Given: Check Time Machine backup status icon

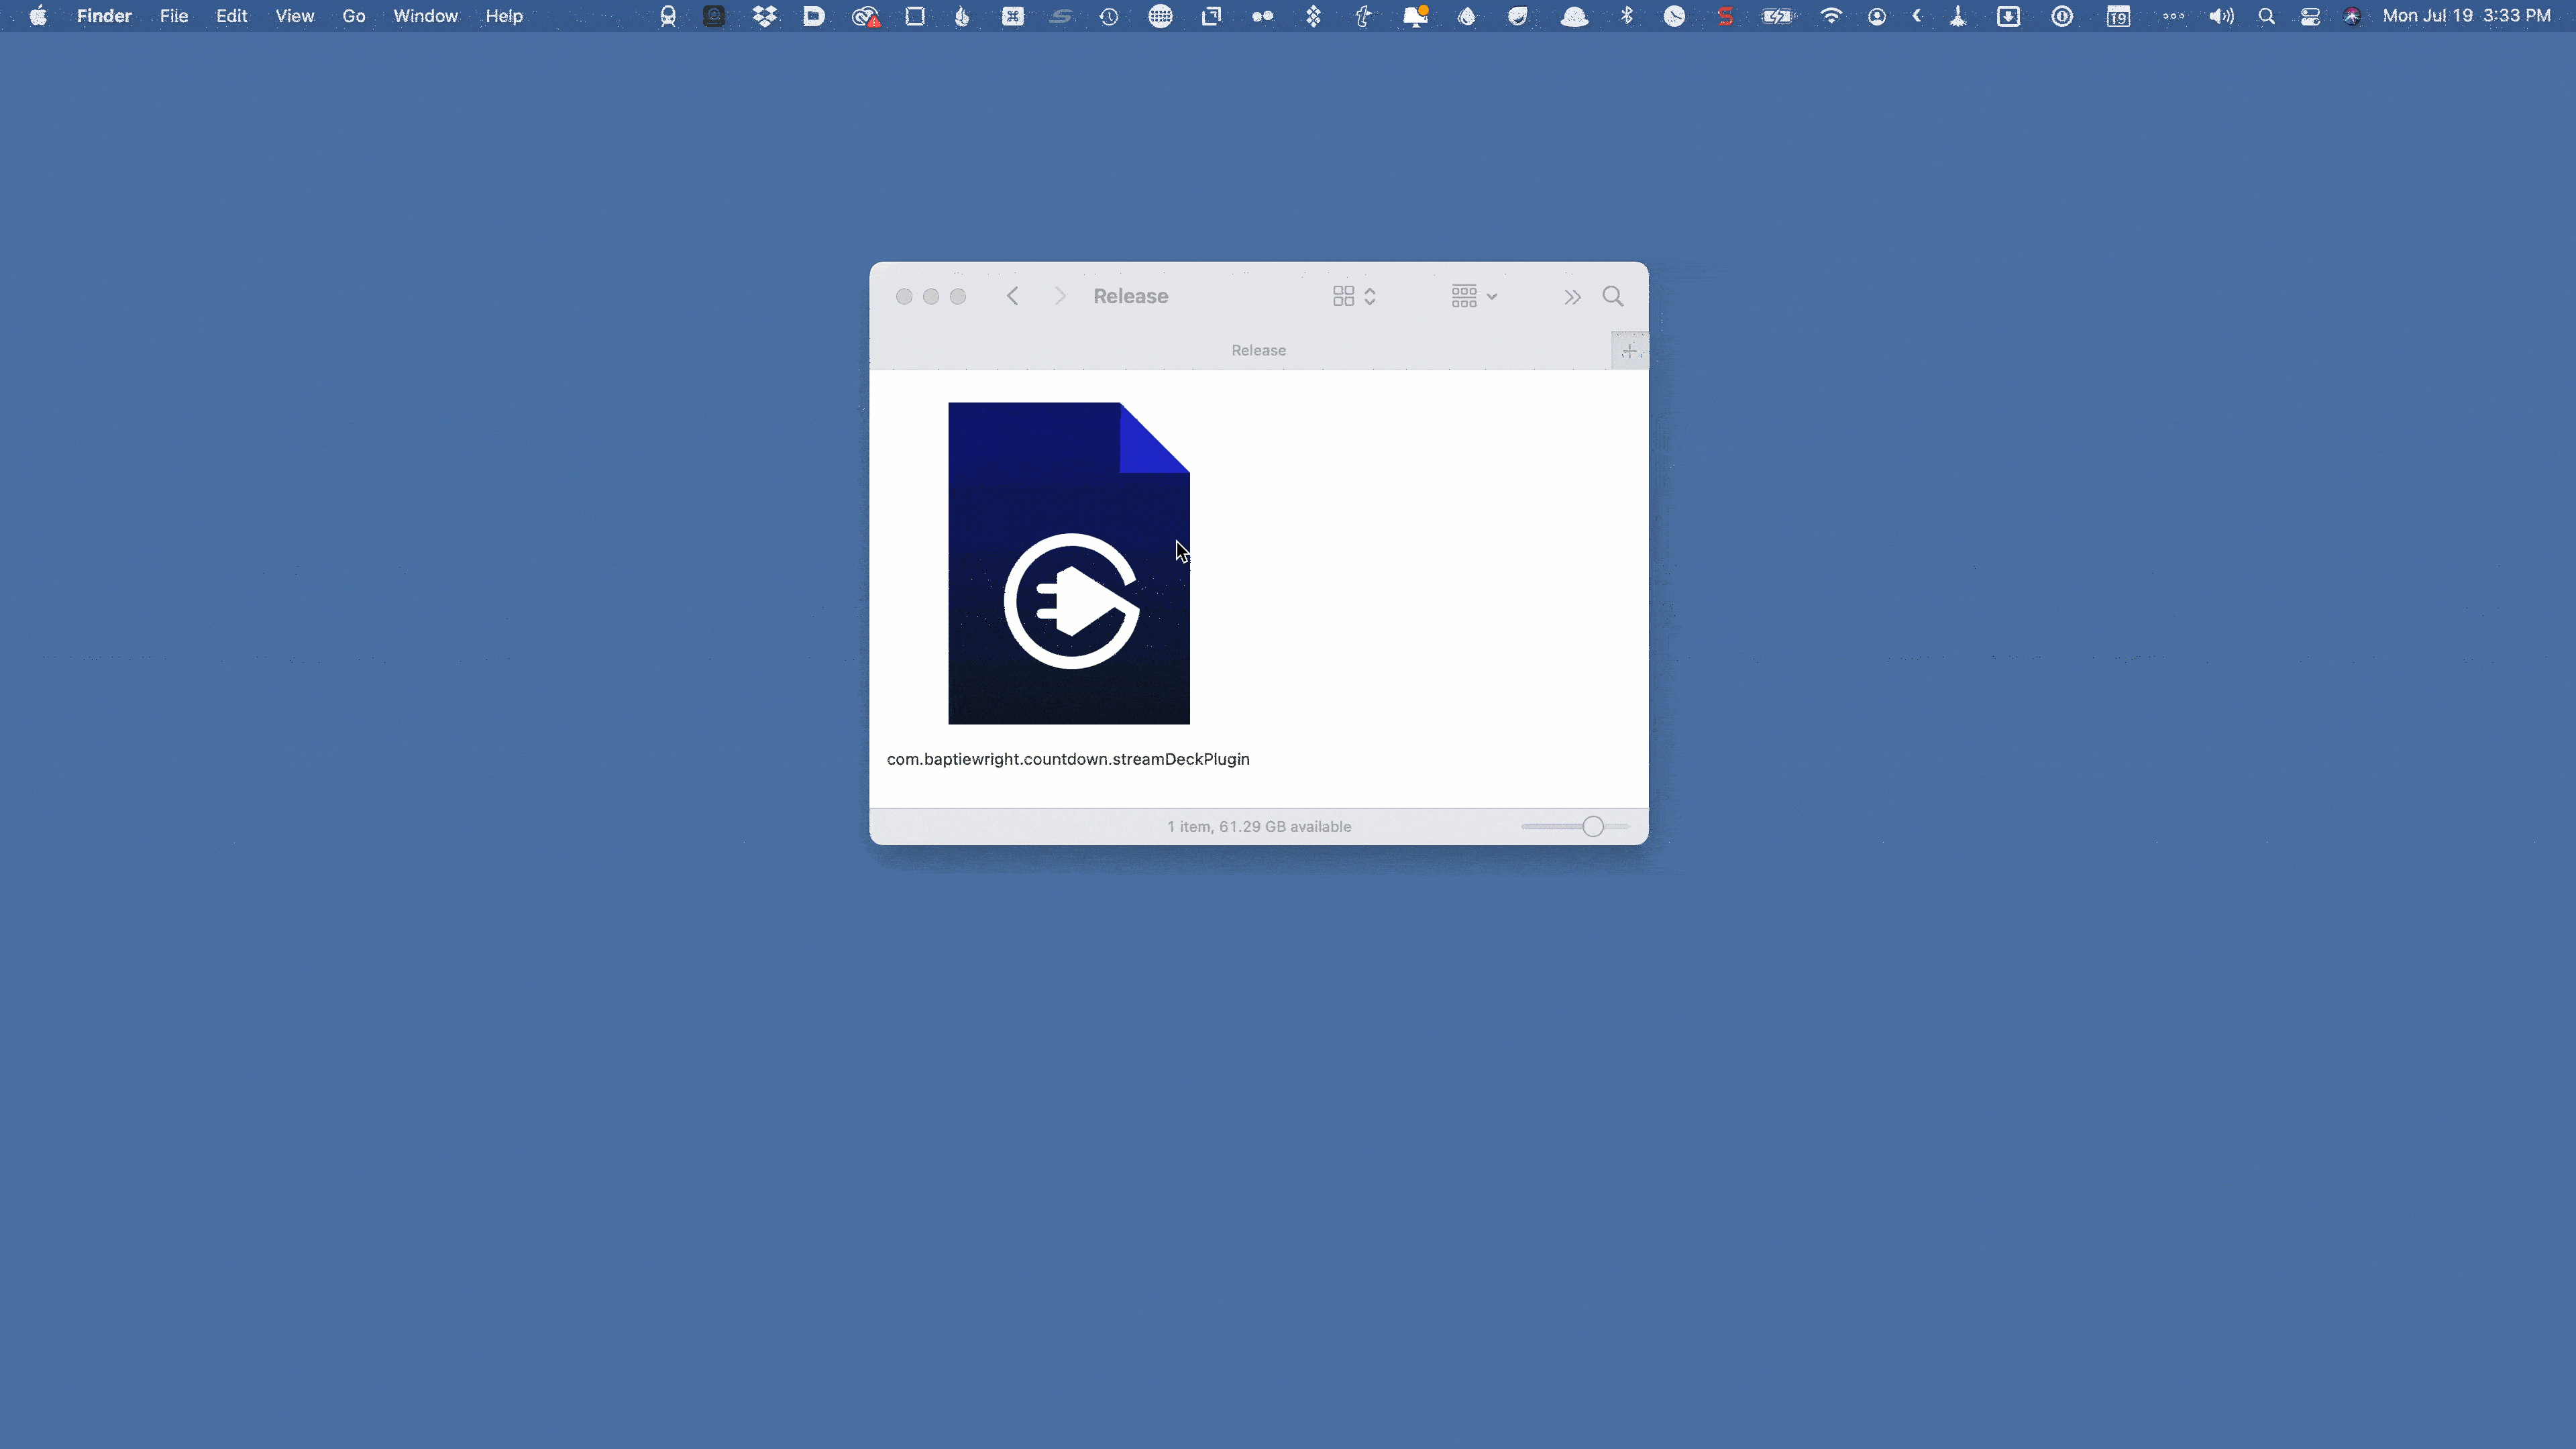Looking at the screenshot, I should pyautogui.click(x=1109, y=16).
